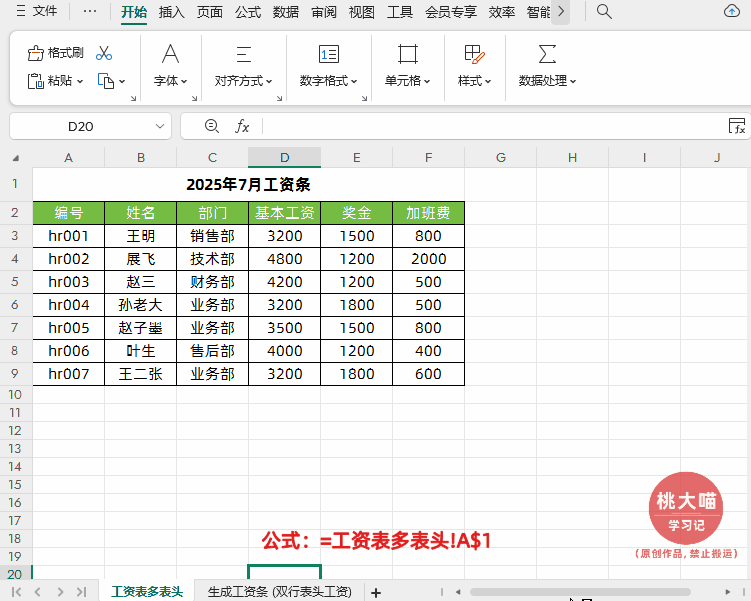The image size is (751, 601).
Task: Switch to the 会员专享 tab
Action: click(451, 12)
